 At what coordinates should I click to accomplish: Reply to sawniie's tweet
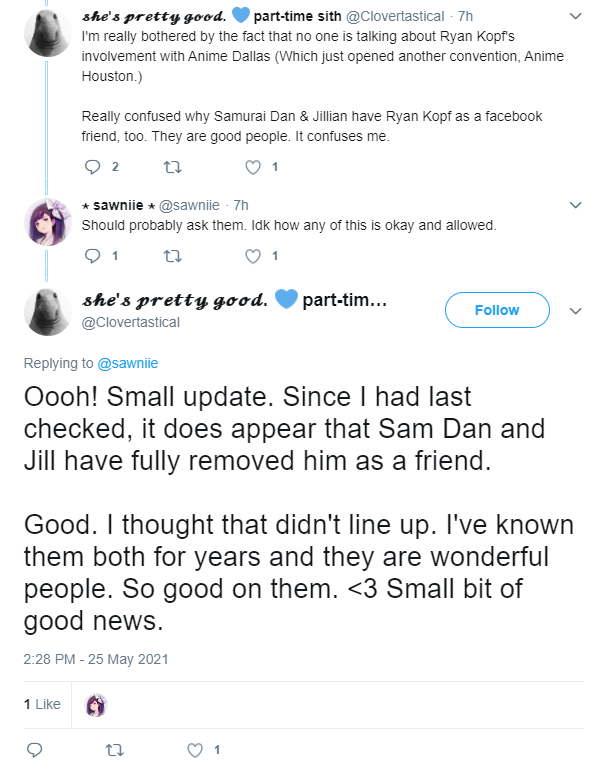(92, 256)
